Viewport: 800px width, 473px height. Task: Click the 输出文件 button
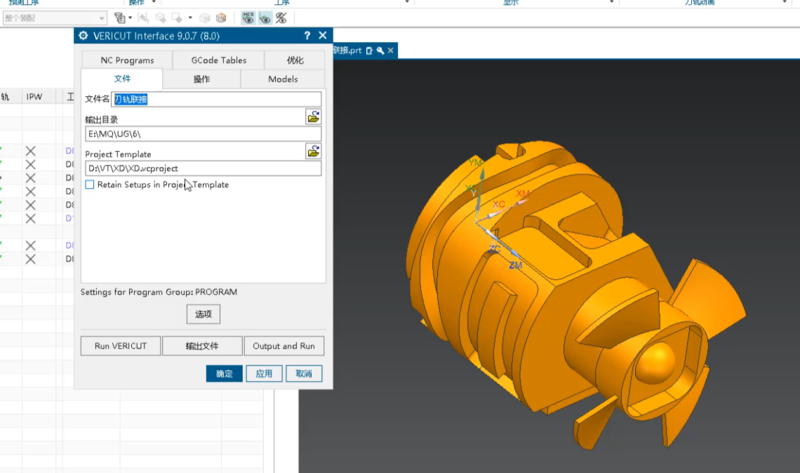point(202,346)
